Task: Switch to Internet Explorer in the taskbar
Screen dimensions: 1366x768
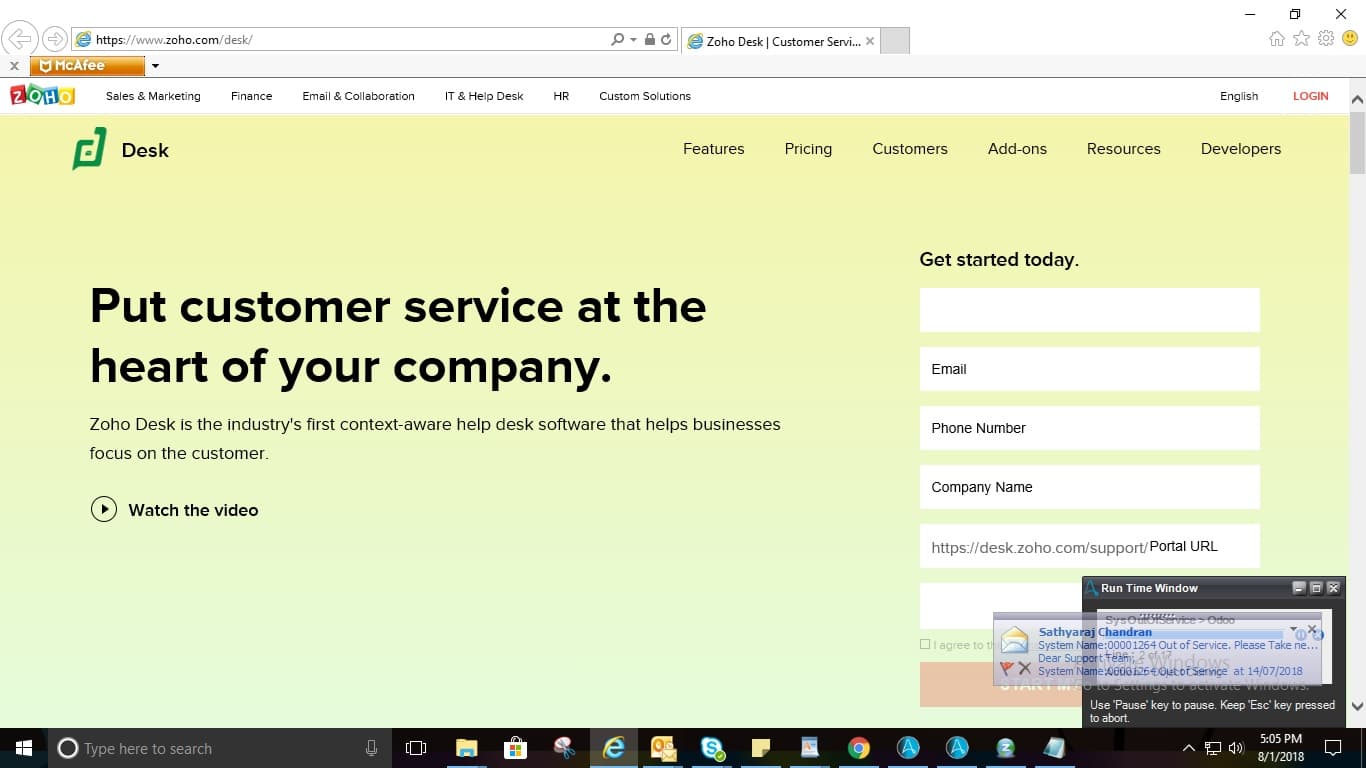Action: [x=613, y=748]
